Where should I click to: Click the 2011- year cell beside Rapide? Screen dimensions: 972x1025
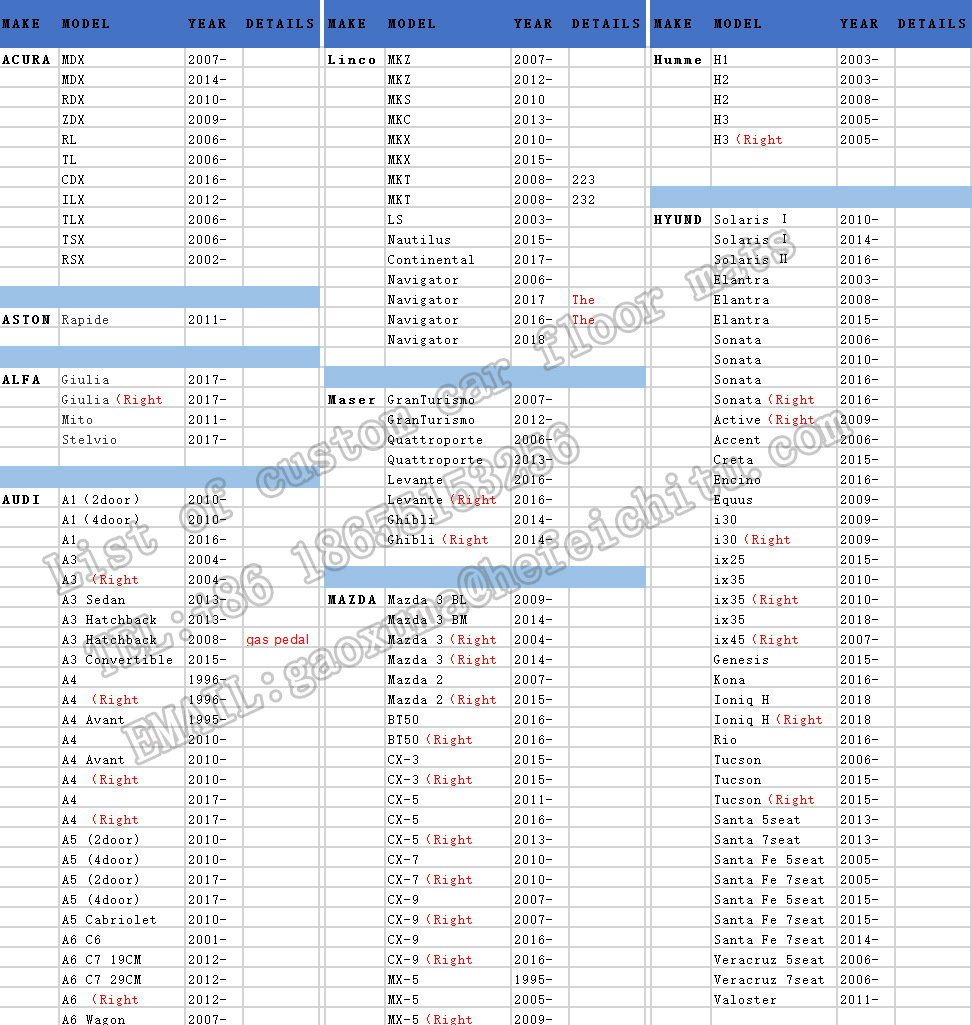tap(214, 320)
